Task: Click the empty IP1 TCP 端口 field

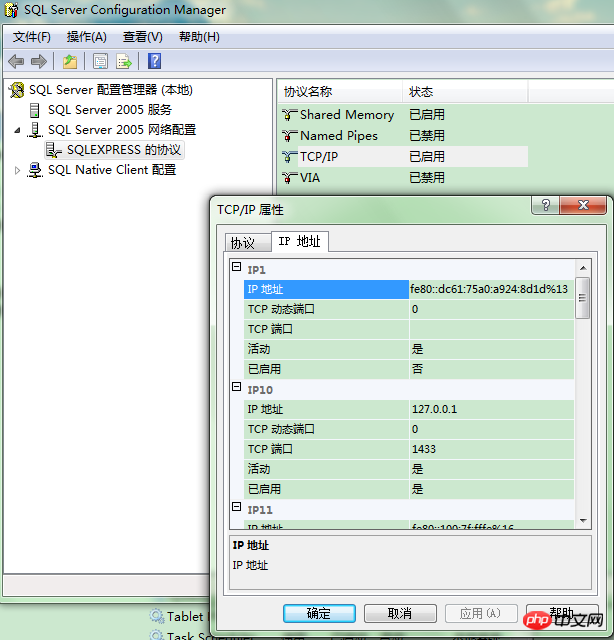Action: point(491,329)
